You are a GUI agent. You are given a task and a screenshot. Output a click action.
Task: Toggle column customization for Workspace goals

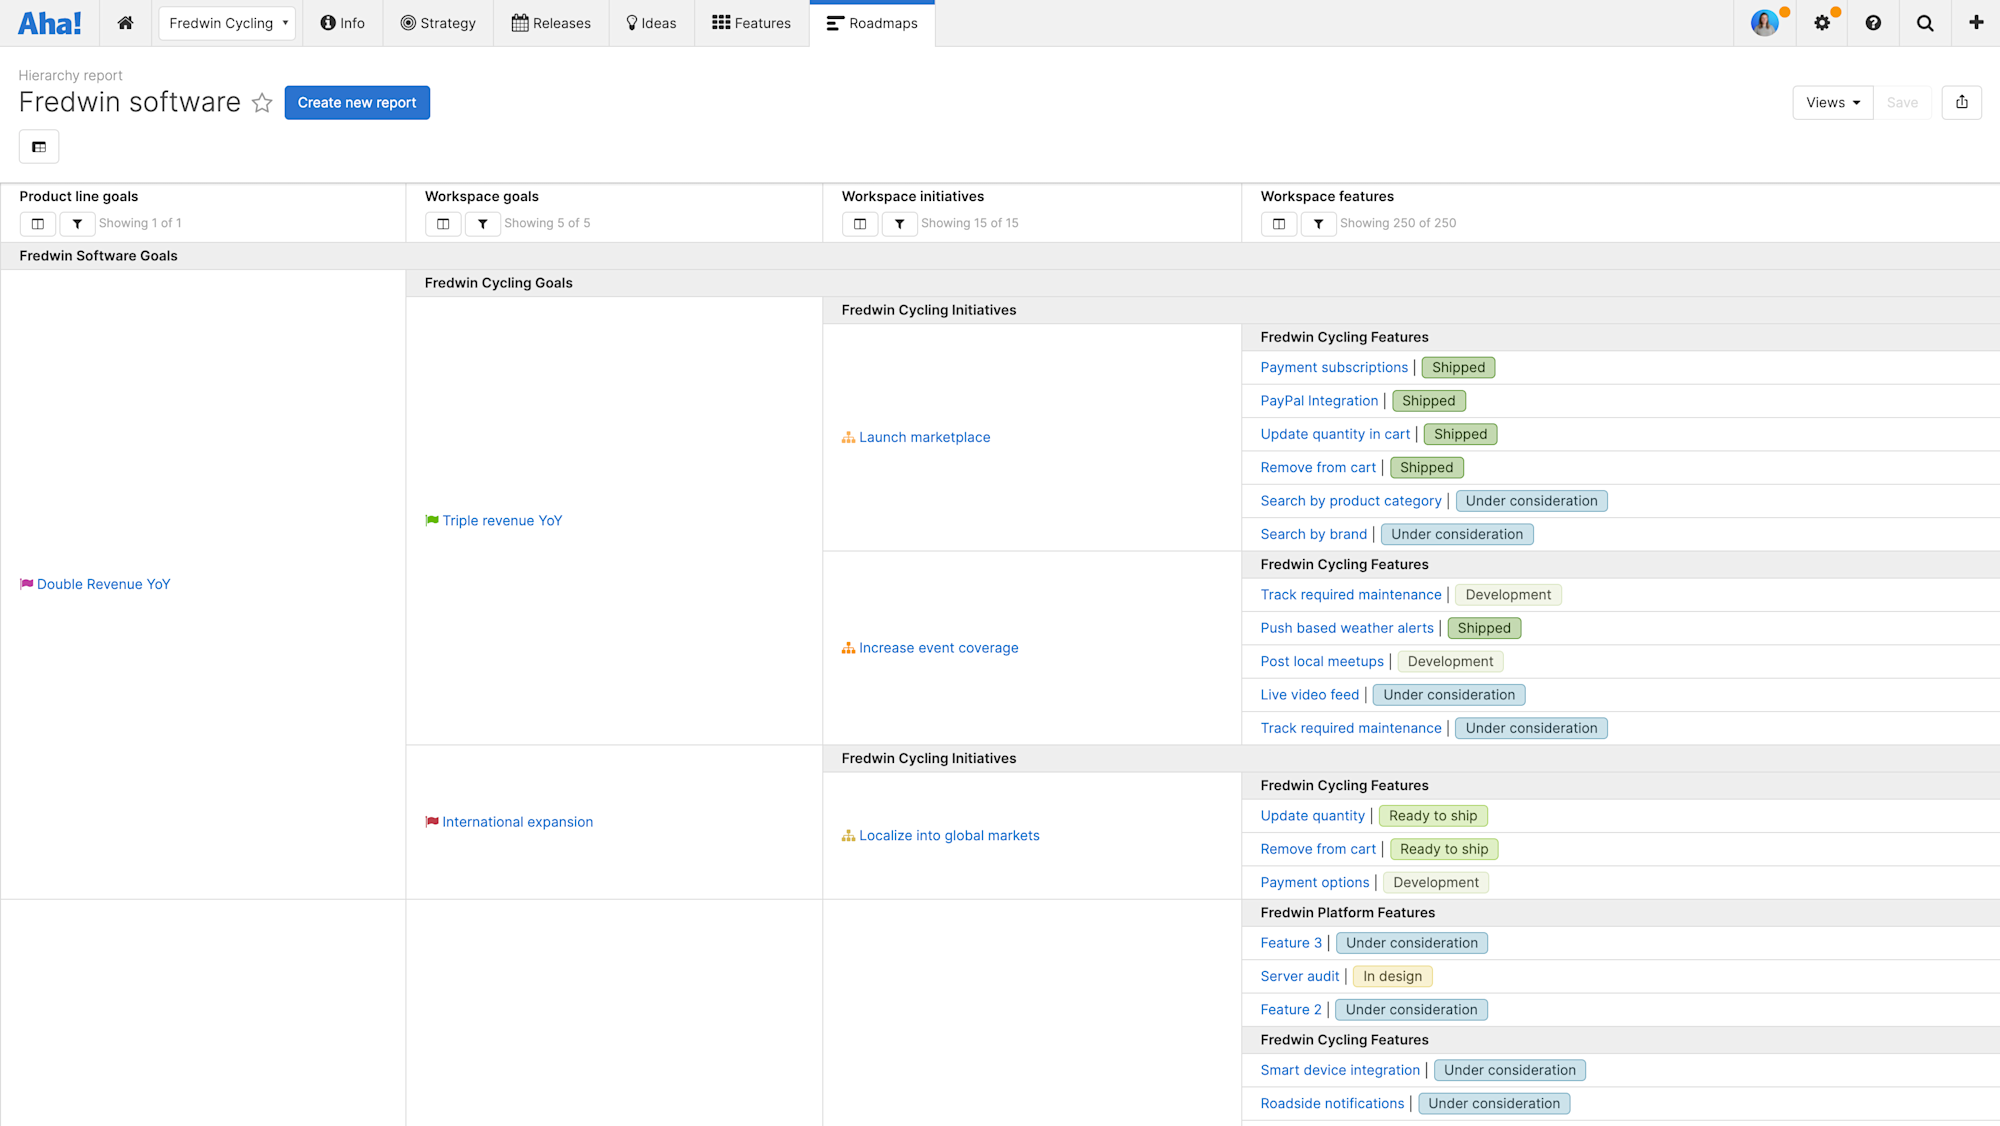(443, 224)
